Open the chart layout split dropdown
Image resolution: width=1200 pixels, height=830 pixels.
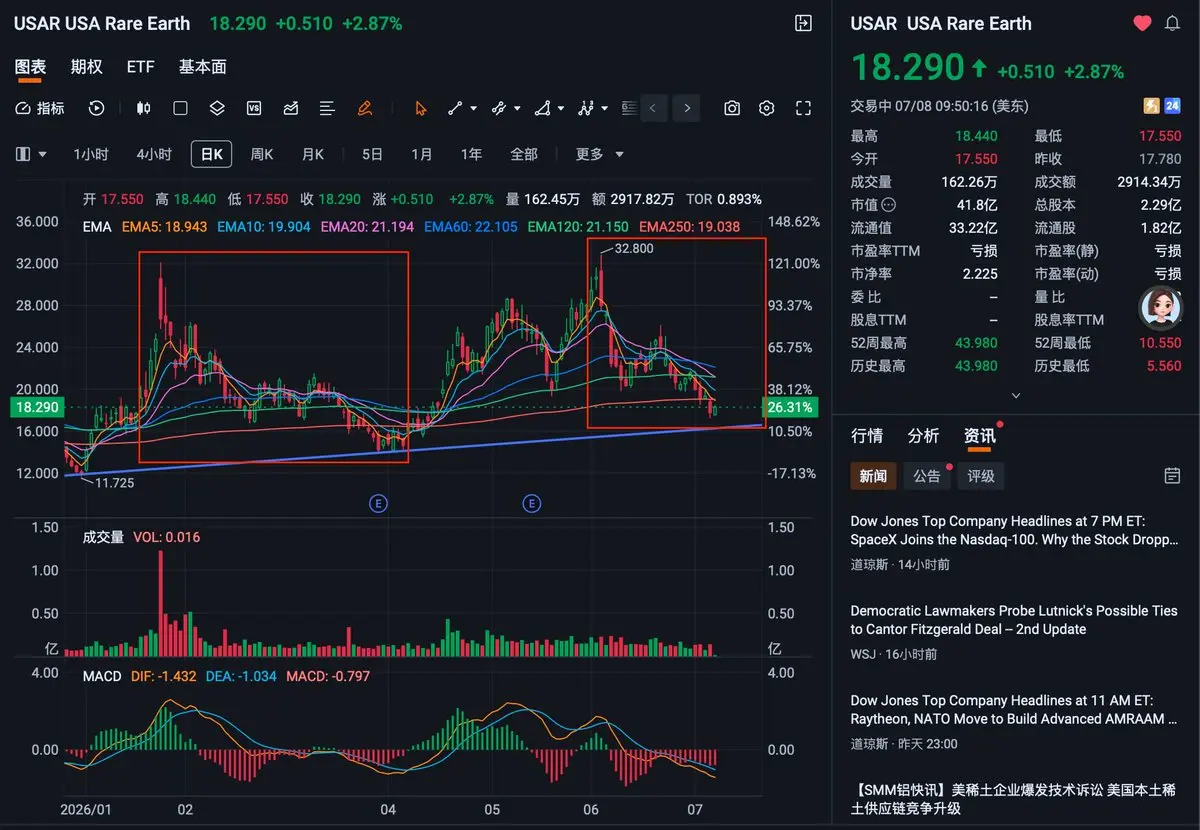point(32,154)
